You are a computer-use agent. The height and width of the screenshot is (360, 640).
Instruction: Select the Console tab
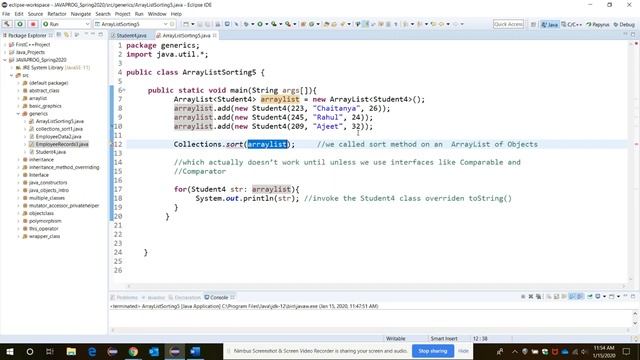[x=219, y=298]
